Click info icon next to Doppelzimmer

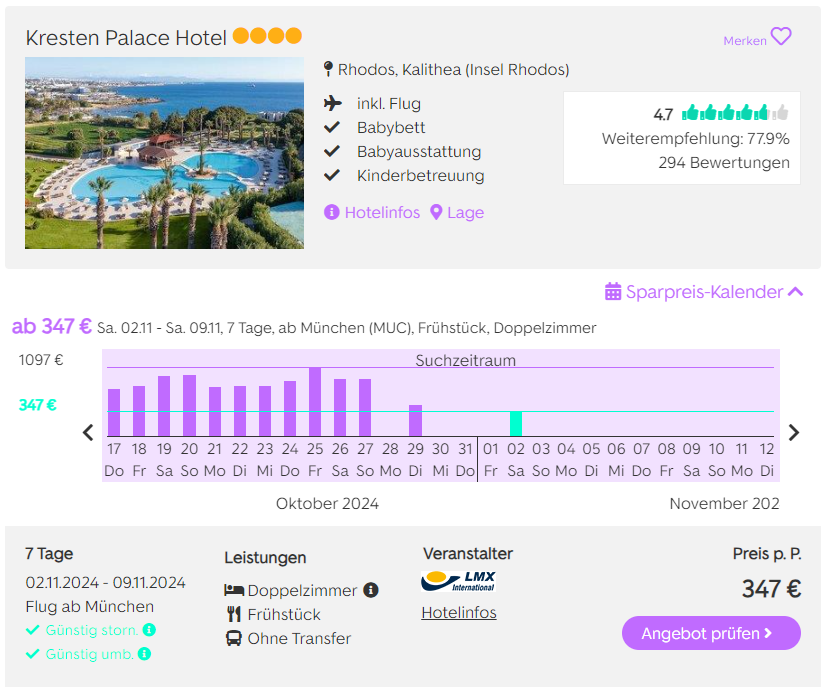coord(371,590)
